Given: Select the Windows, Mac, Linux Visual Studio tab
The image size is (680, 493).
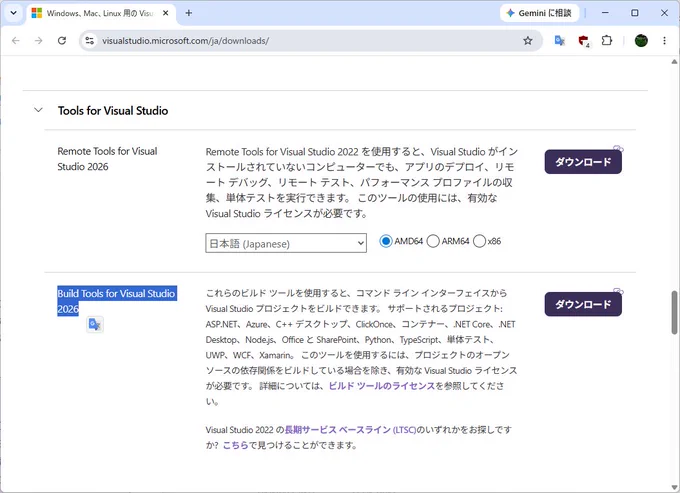Looking at the screenshot, I should pyautogui.click(x=99, y=13).
